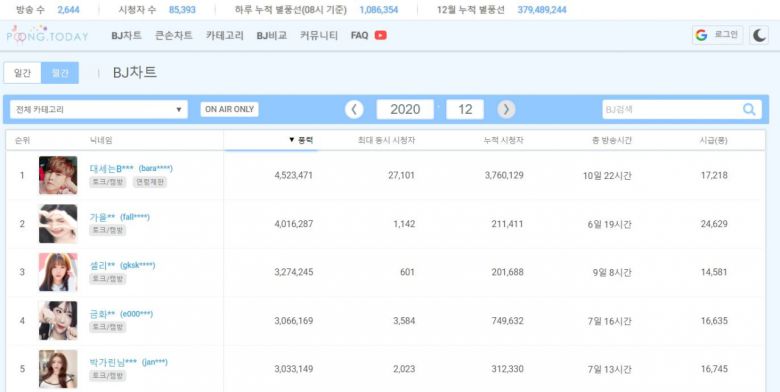Open the YouTube icon next to FAQ
This screenshot has height=392, width=780.
pyautogui.click(x=381, y=35)
